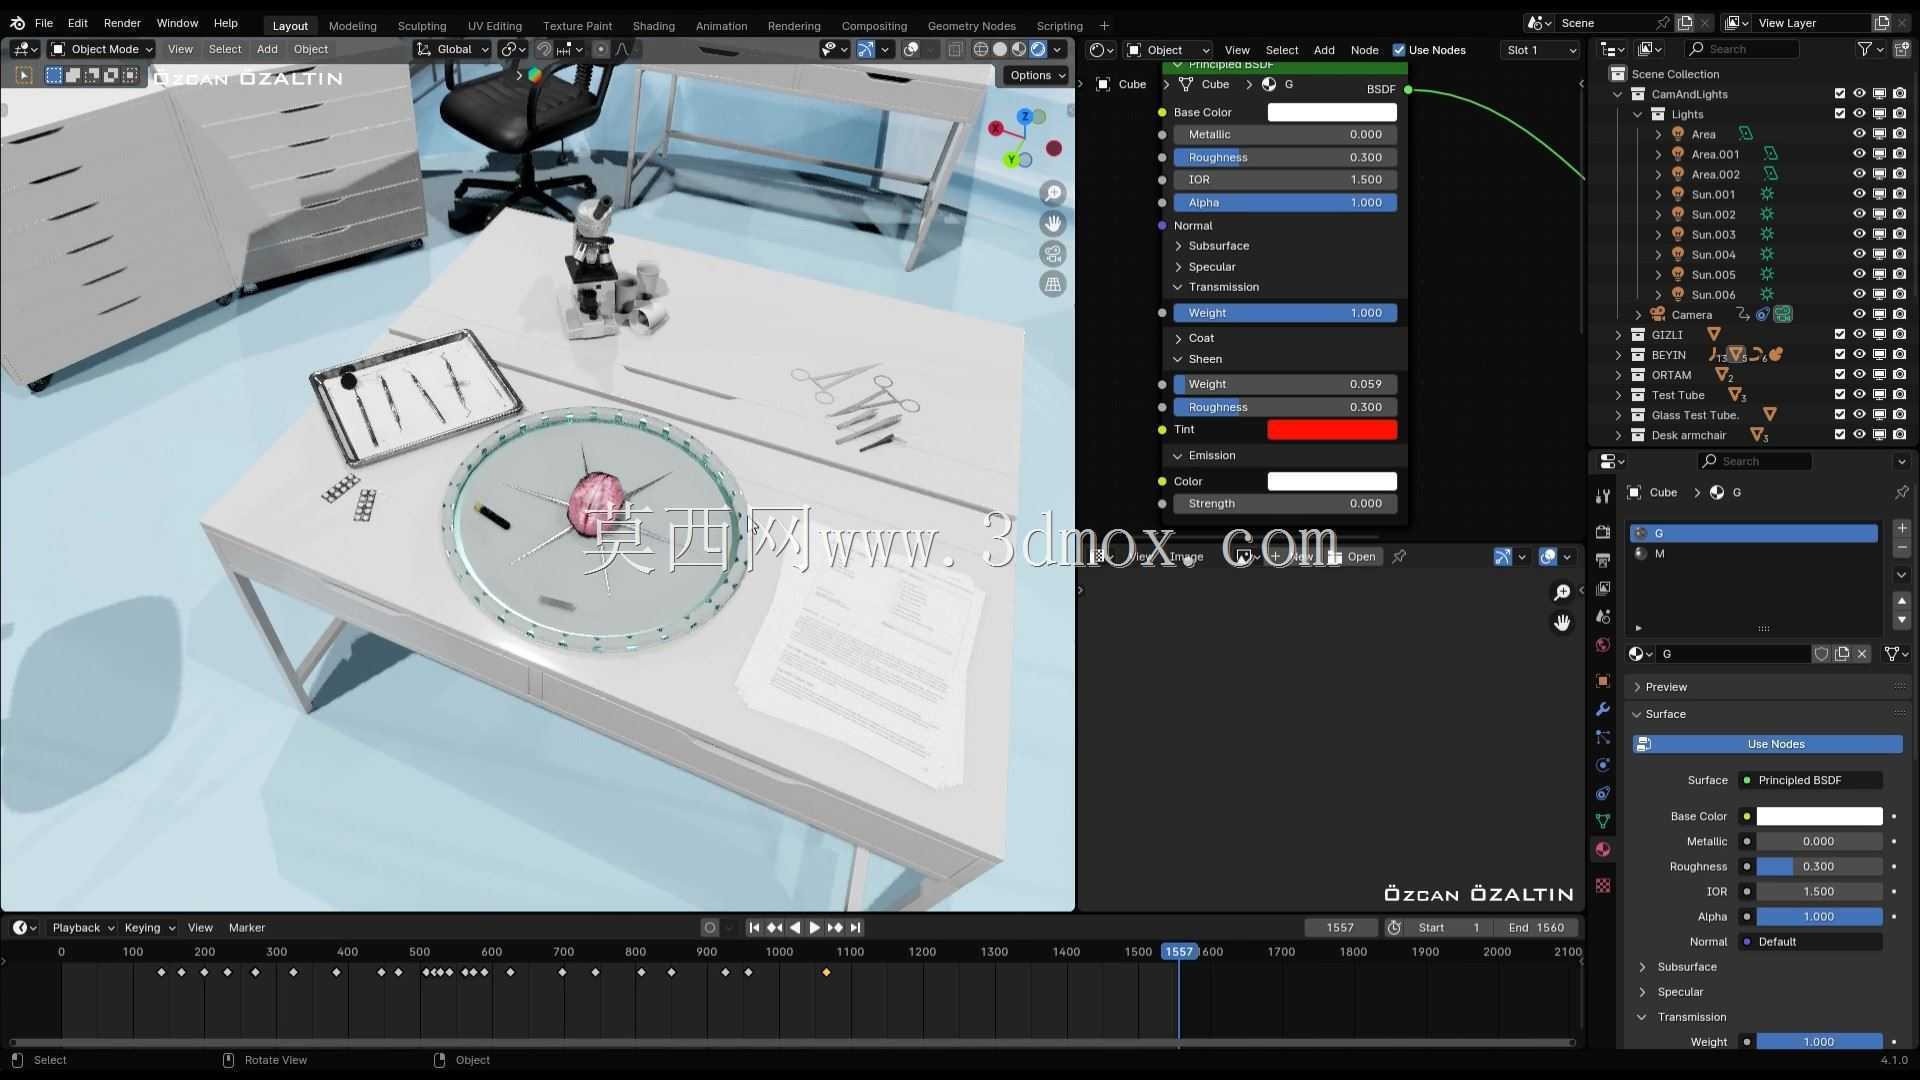Open the Slot 1 material slot dropdown

coord(1541,50)
